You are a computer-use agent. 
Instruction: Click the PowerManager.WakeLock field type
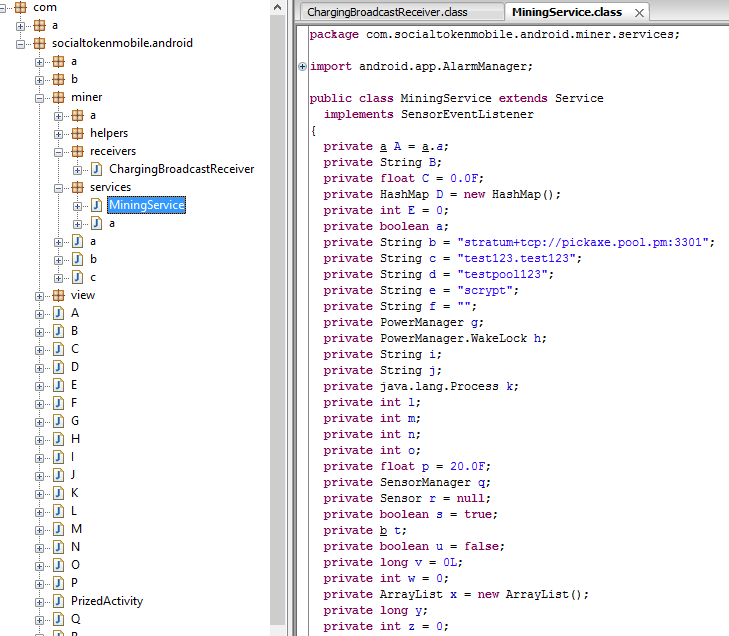(454, 338)
